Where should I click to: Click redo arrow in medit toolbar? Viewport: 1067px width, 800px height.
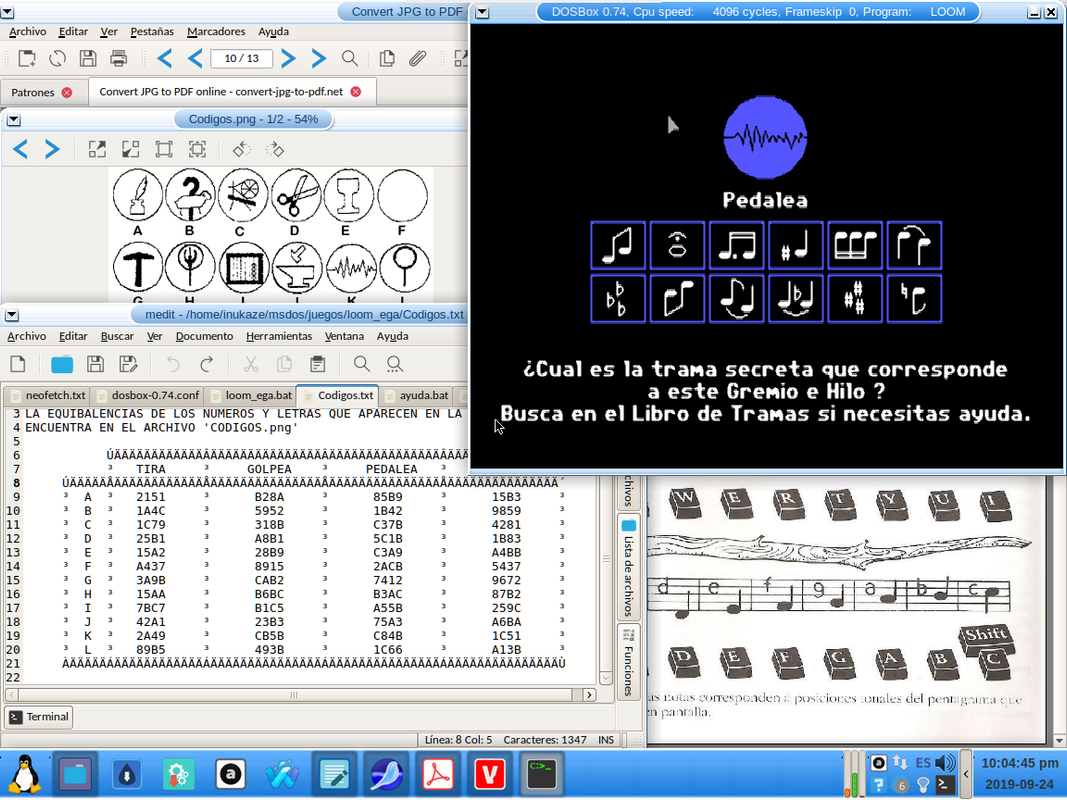(x=206, y=364)
